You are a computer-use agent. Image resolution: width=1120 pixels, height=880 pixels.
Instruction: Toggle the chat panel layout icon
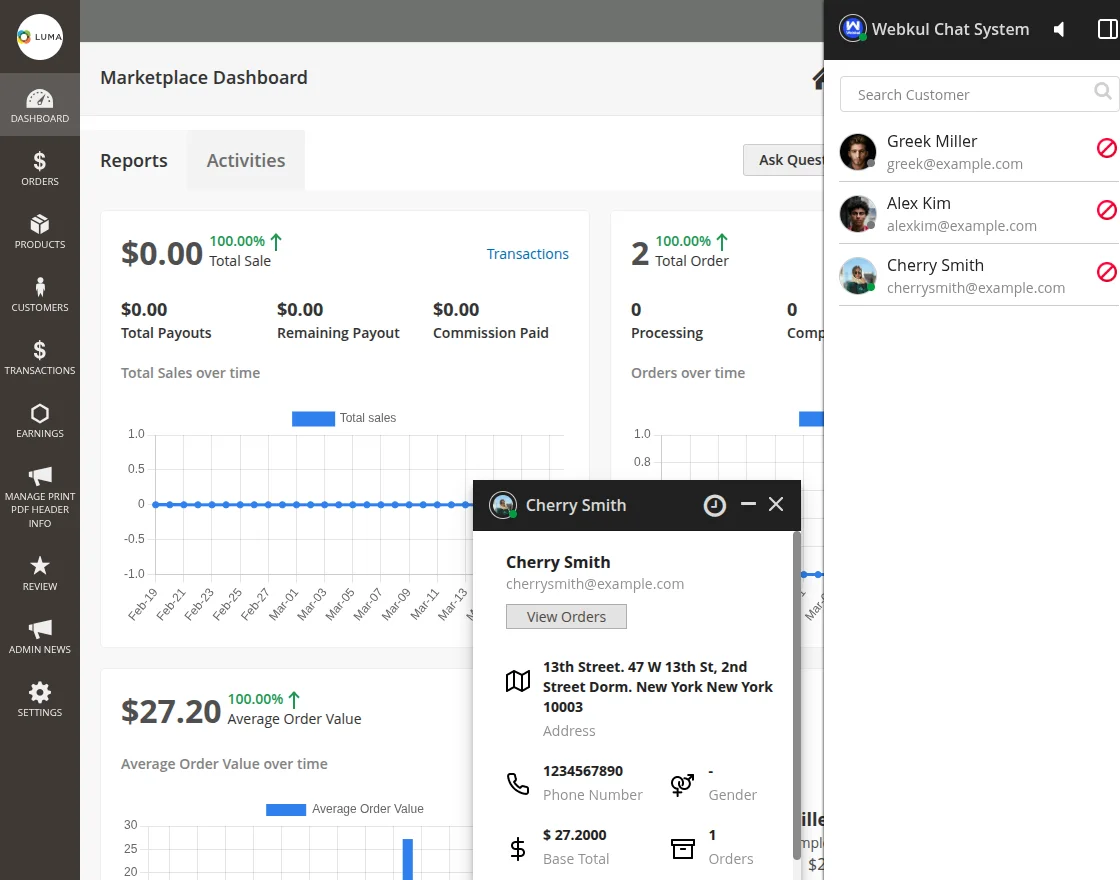tap(1107, 30)
